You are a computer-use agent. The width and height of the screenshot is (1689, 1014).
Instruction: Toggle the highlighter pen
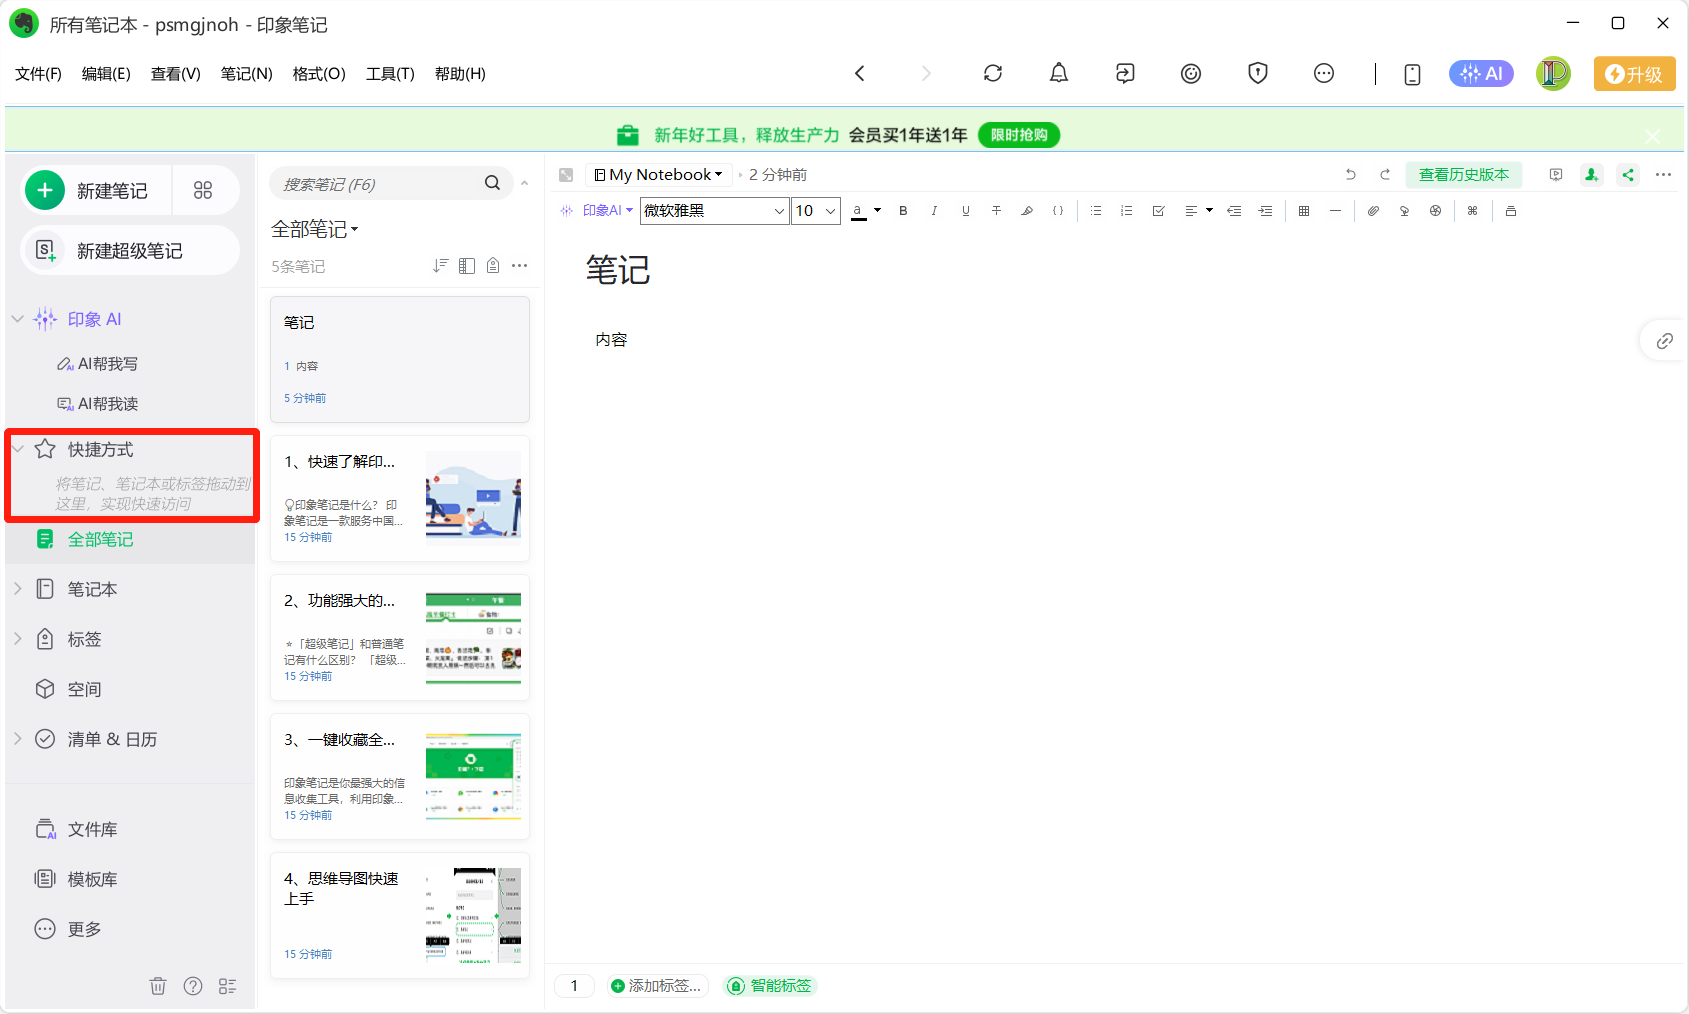(x=1027, y=211)
